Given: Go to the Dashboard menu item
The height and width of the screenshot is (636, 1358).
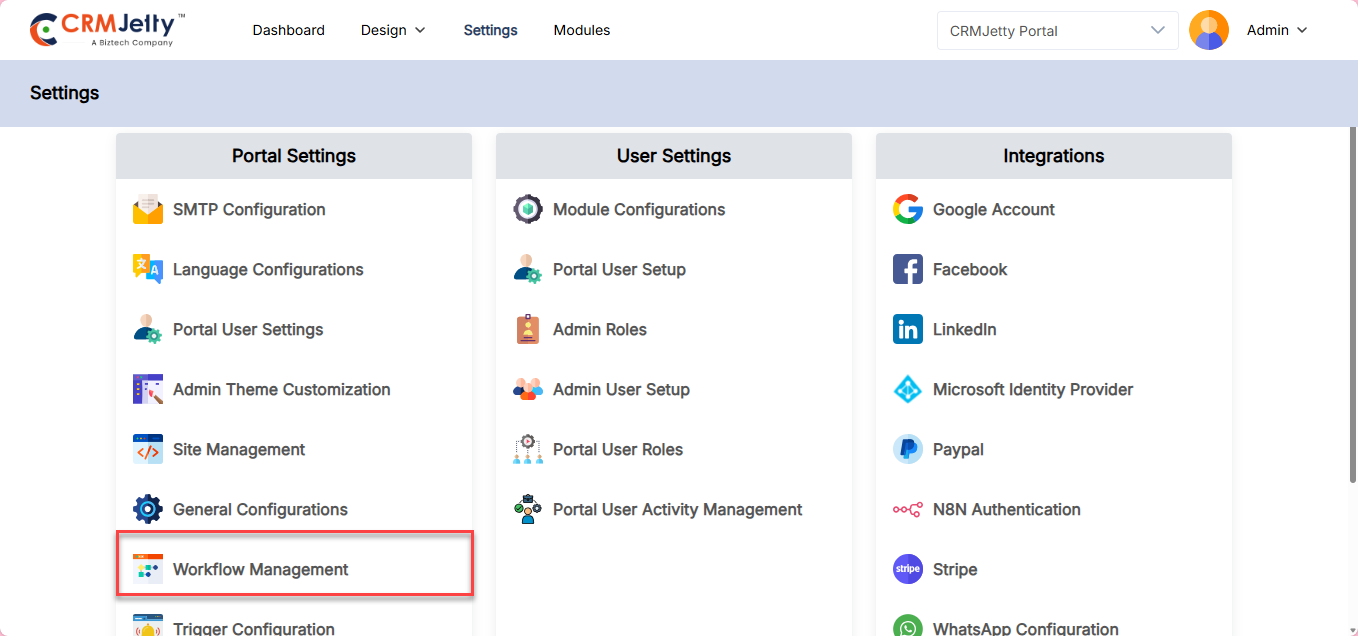Looking at the screenshot, I should click(x=288, y=30).
